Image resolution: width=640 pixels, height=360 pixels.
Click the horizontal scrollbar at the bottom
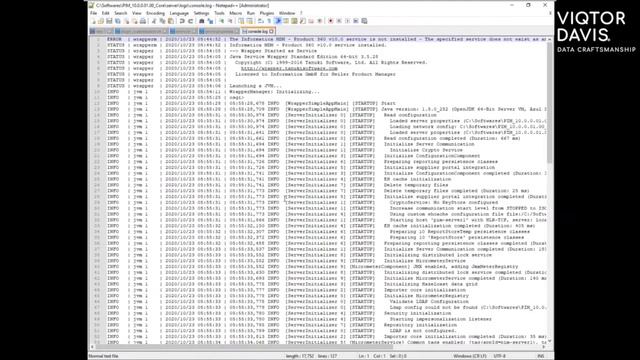click(245, 347)
